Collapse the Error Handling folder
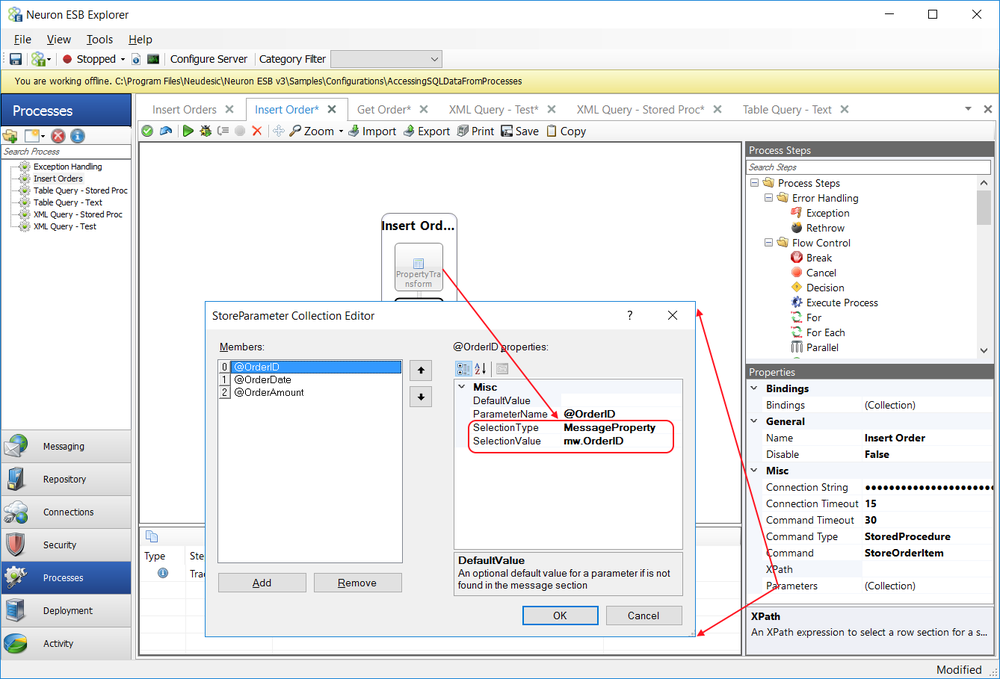The height and width of the screenshot is (679, 1000). click(x=768, y=198)
